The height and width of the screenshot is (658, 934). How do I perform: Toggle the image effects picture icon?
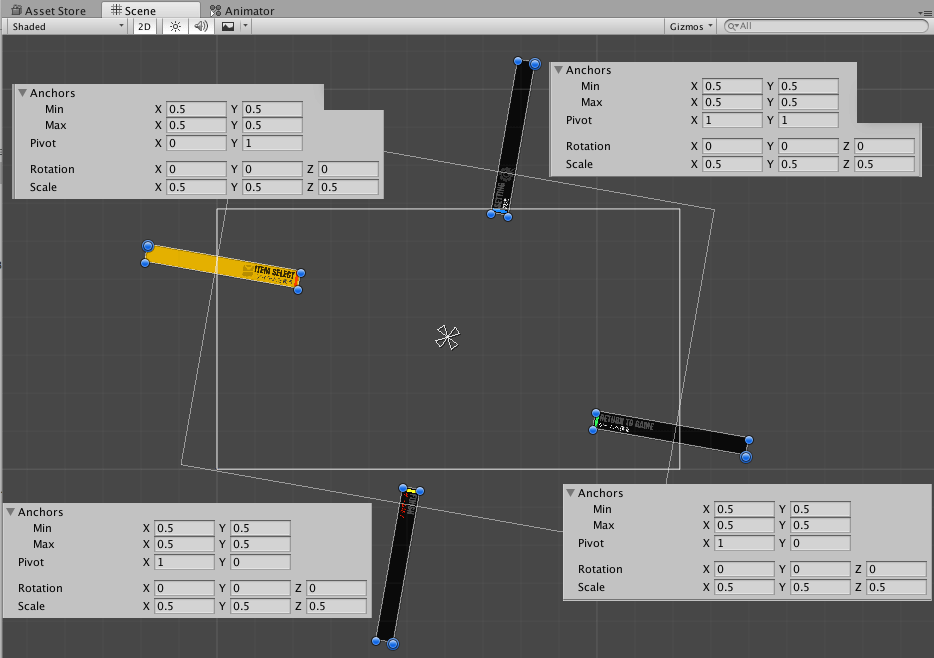click(x=228, y=26)
